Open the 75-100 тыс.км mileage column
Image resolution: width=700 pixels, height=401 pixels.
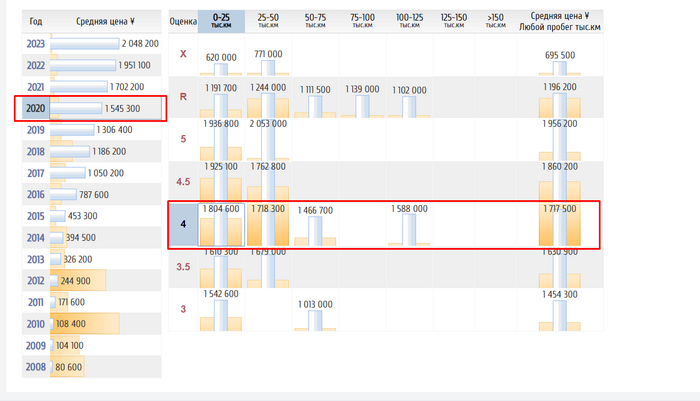pyautogui.click(x=362, y=21)
